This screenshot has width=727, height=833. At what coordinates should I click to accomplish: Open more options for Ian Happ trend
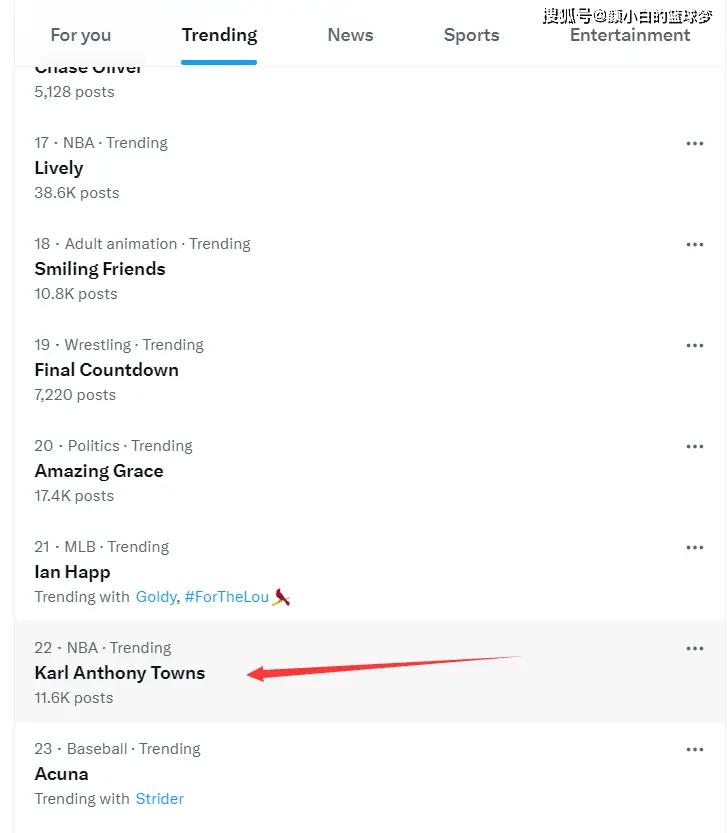pos(695,547)
